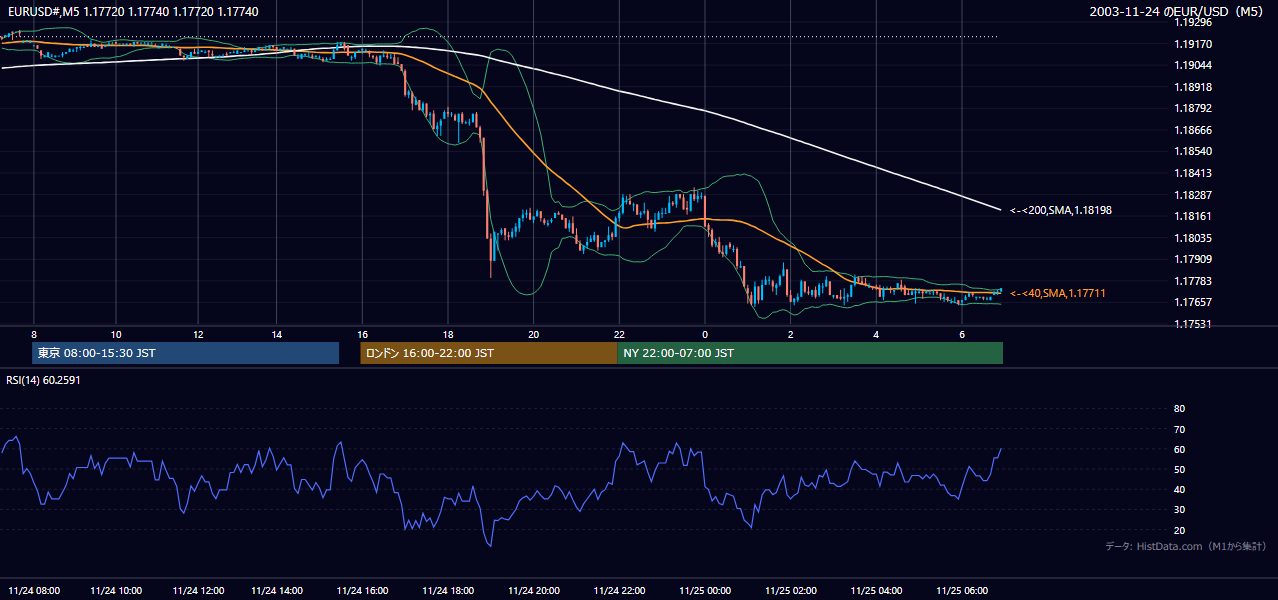Click the 11/24 18:00 time label
The height and width of the screenshot is (600, 1278).
[x=448, y=591]
